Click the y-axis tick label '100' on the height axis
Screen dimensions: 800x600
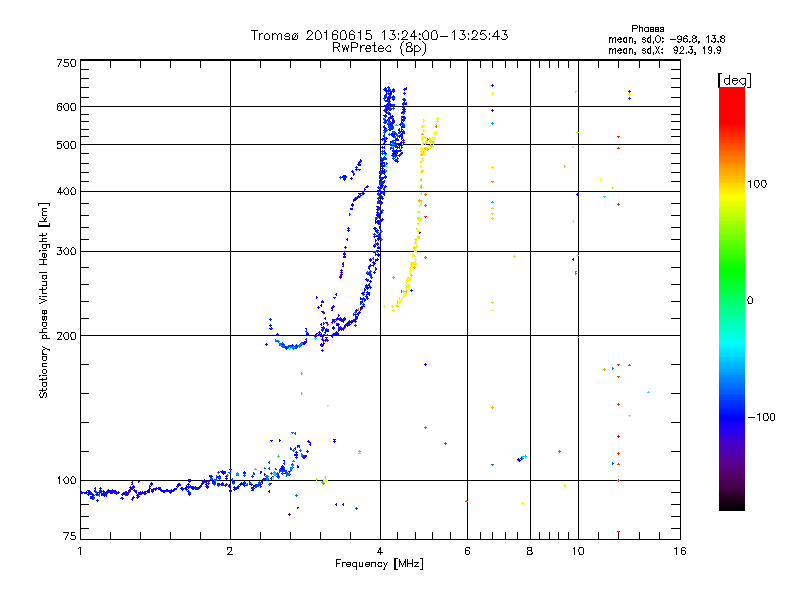[x=66, y=480]
